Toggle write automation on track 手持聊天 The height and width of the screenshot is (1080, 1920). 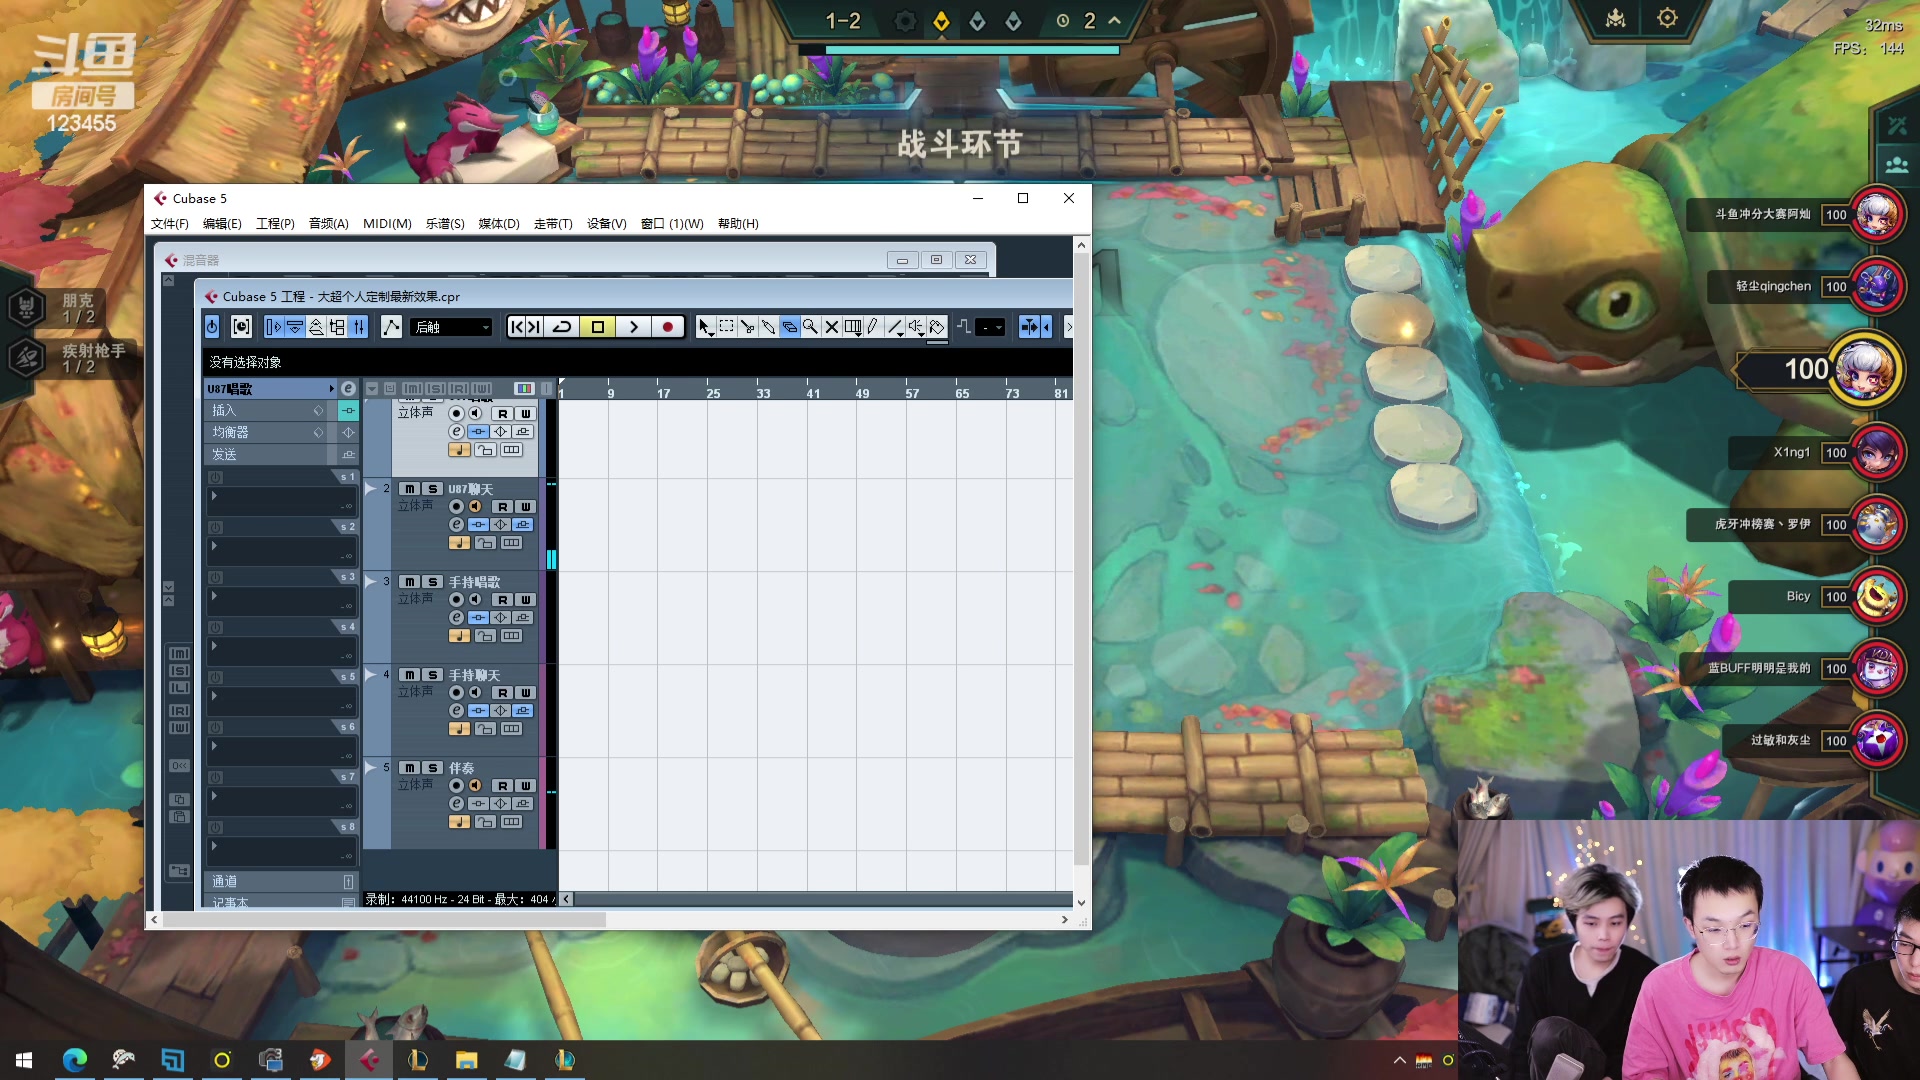[x=526, y=693]
